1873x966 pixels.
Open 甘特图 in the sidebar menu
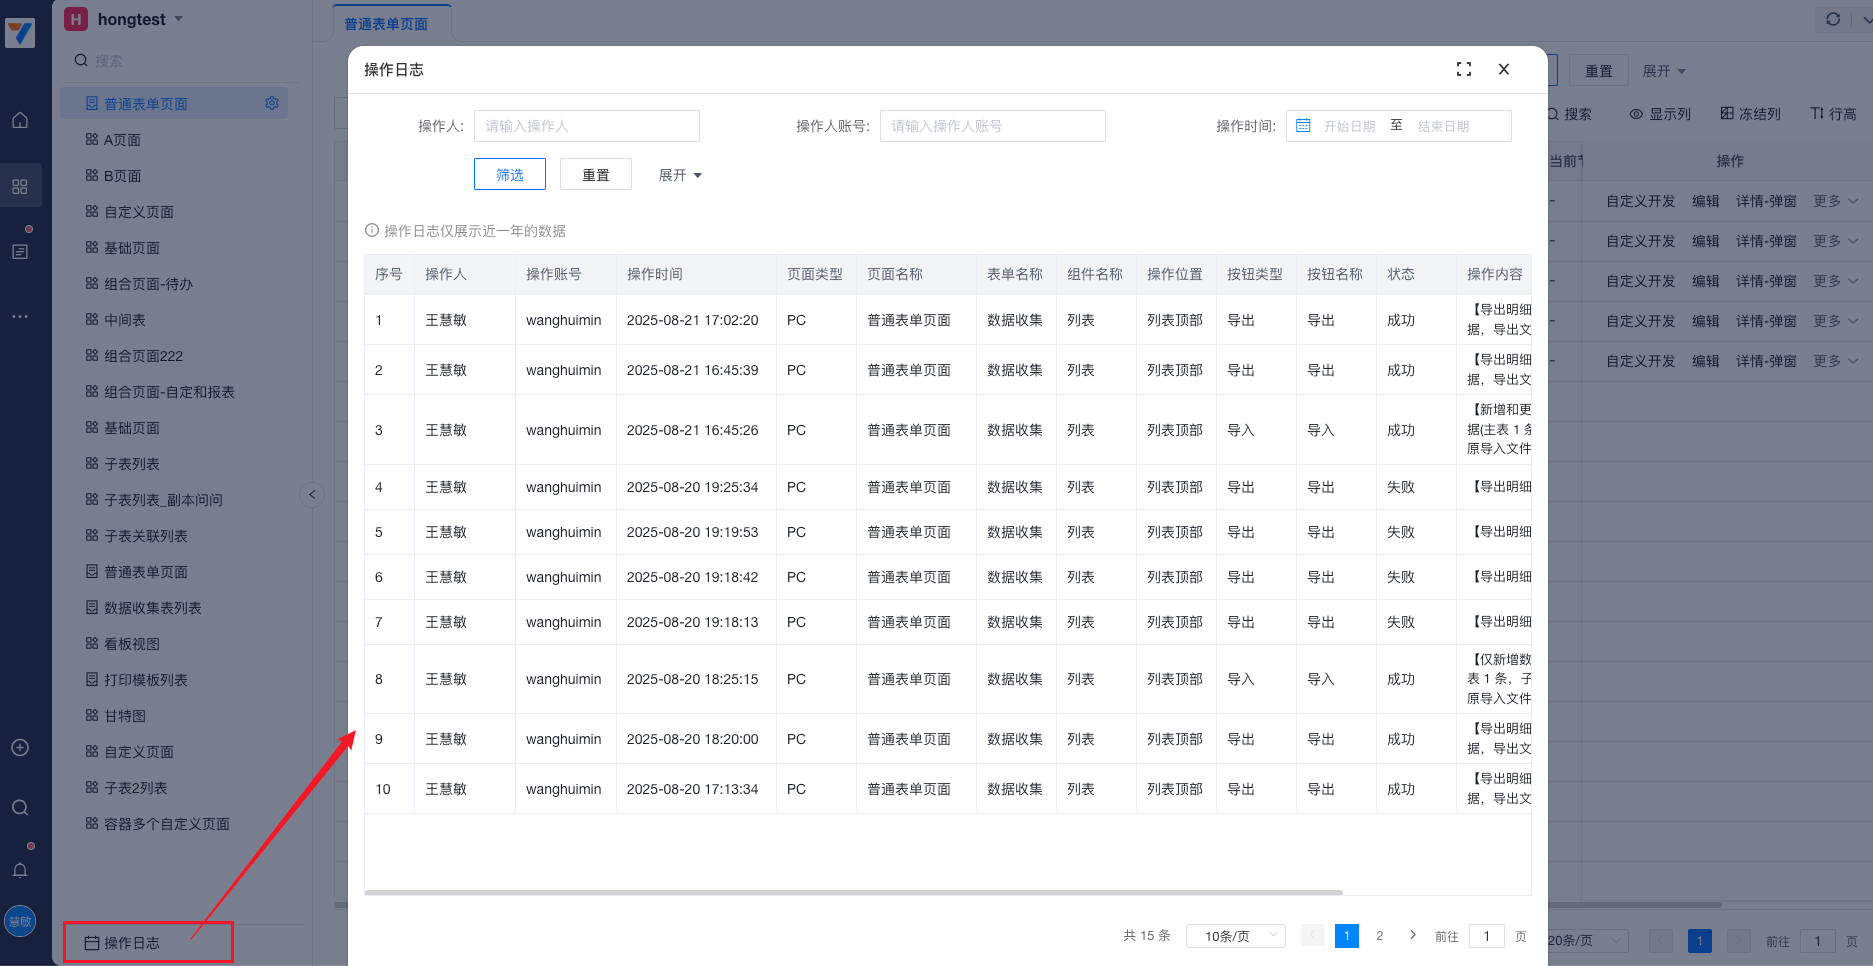125,716
